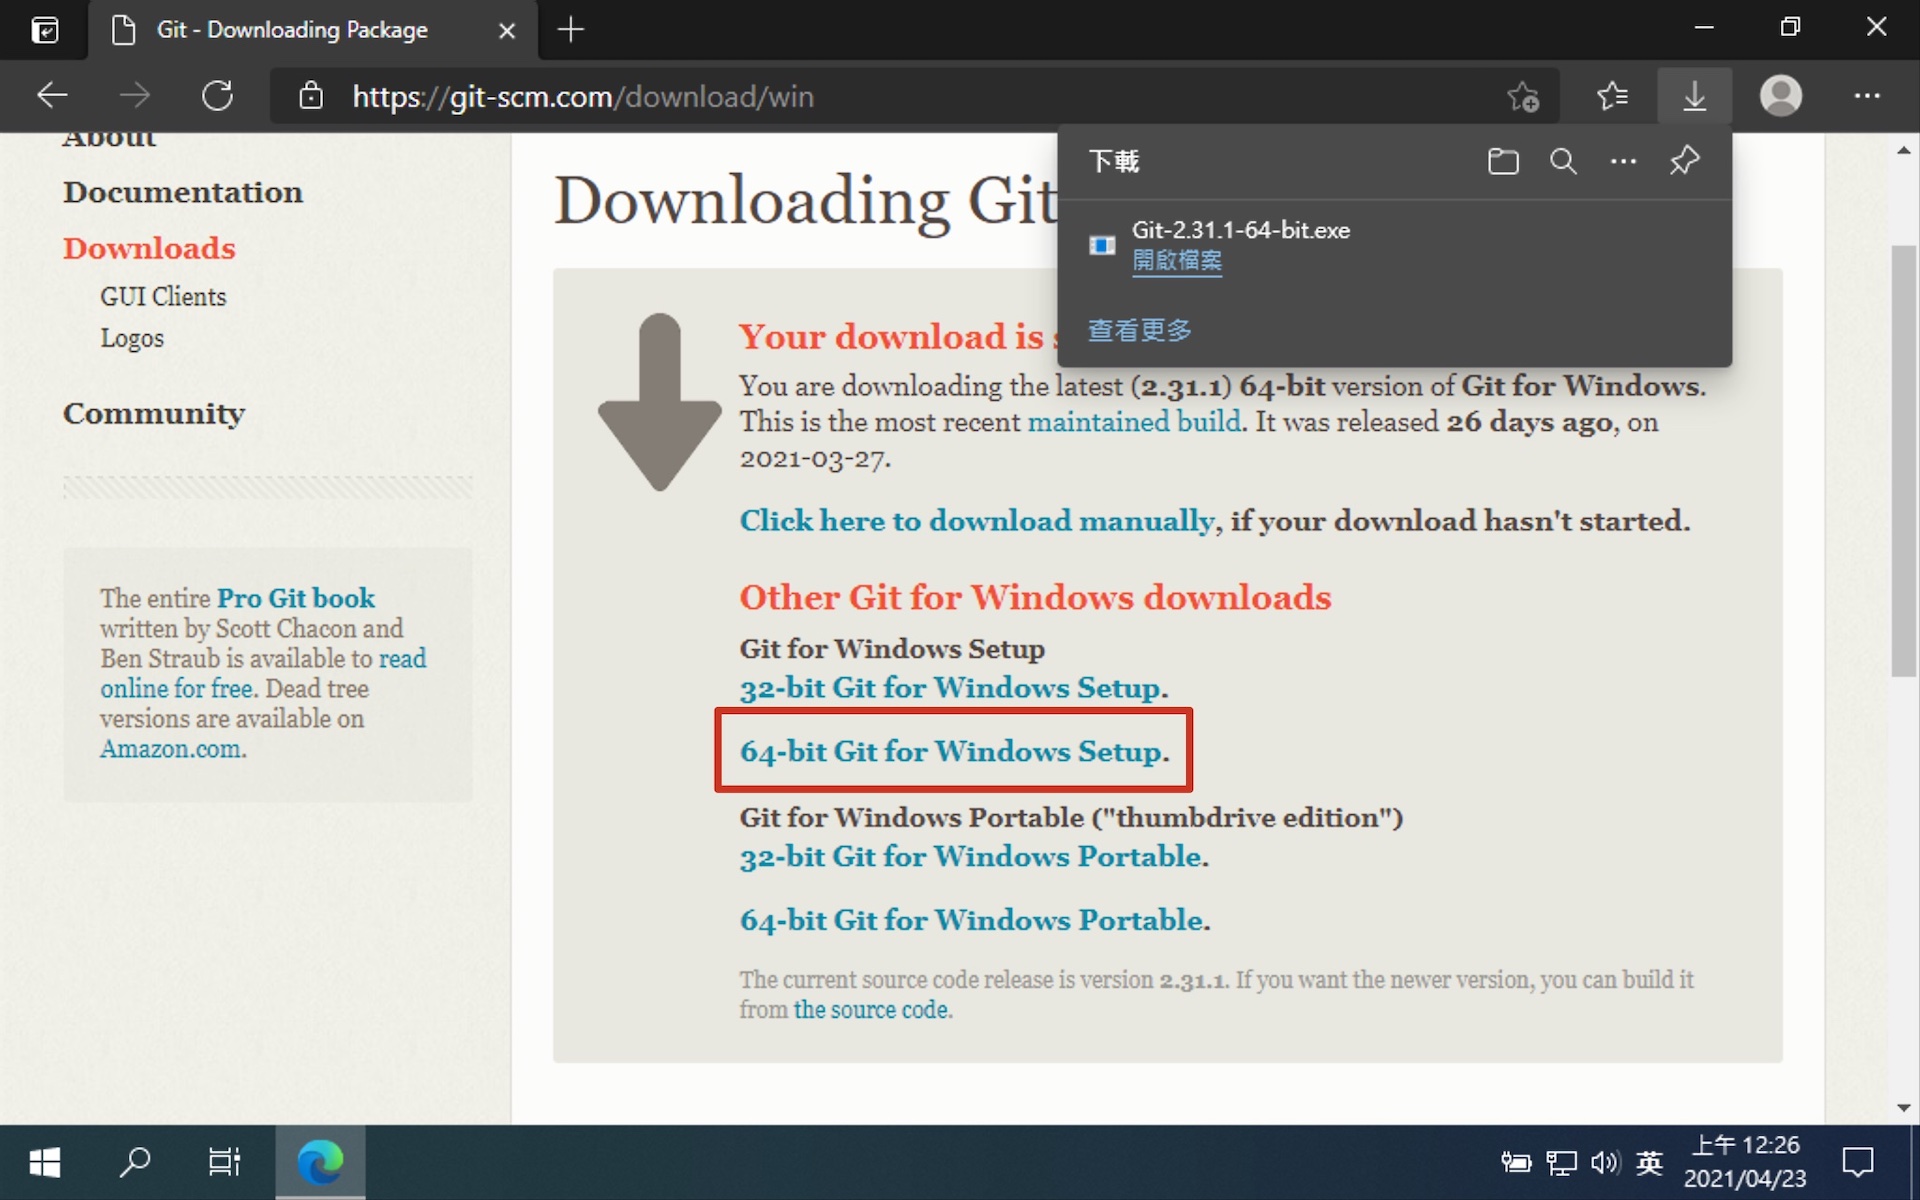Click the Show desktop taskbar edge
Viewport: 1920px width, 1200px height.
point(1915,1162)
